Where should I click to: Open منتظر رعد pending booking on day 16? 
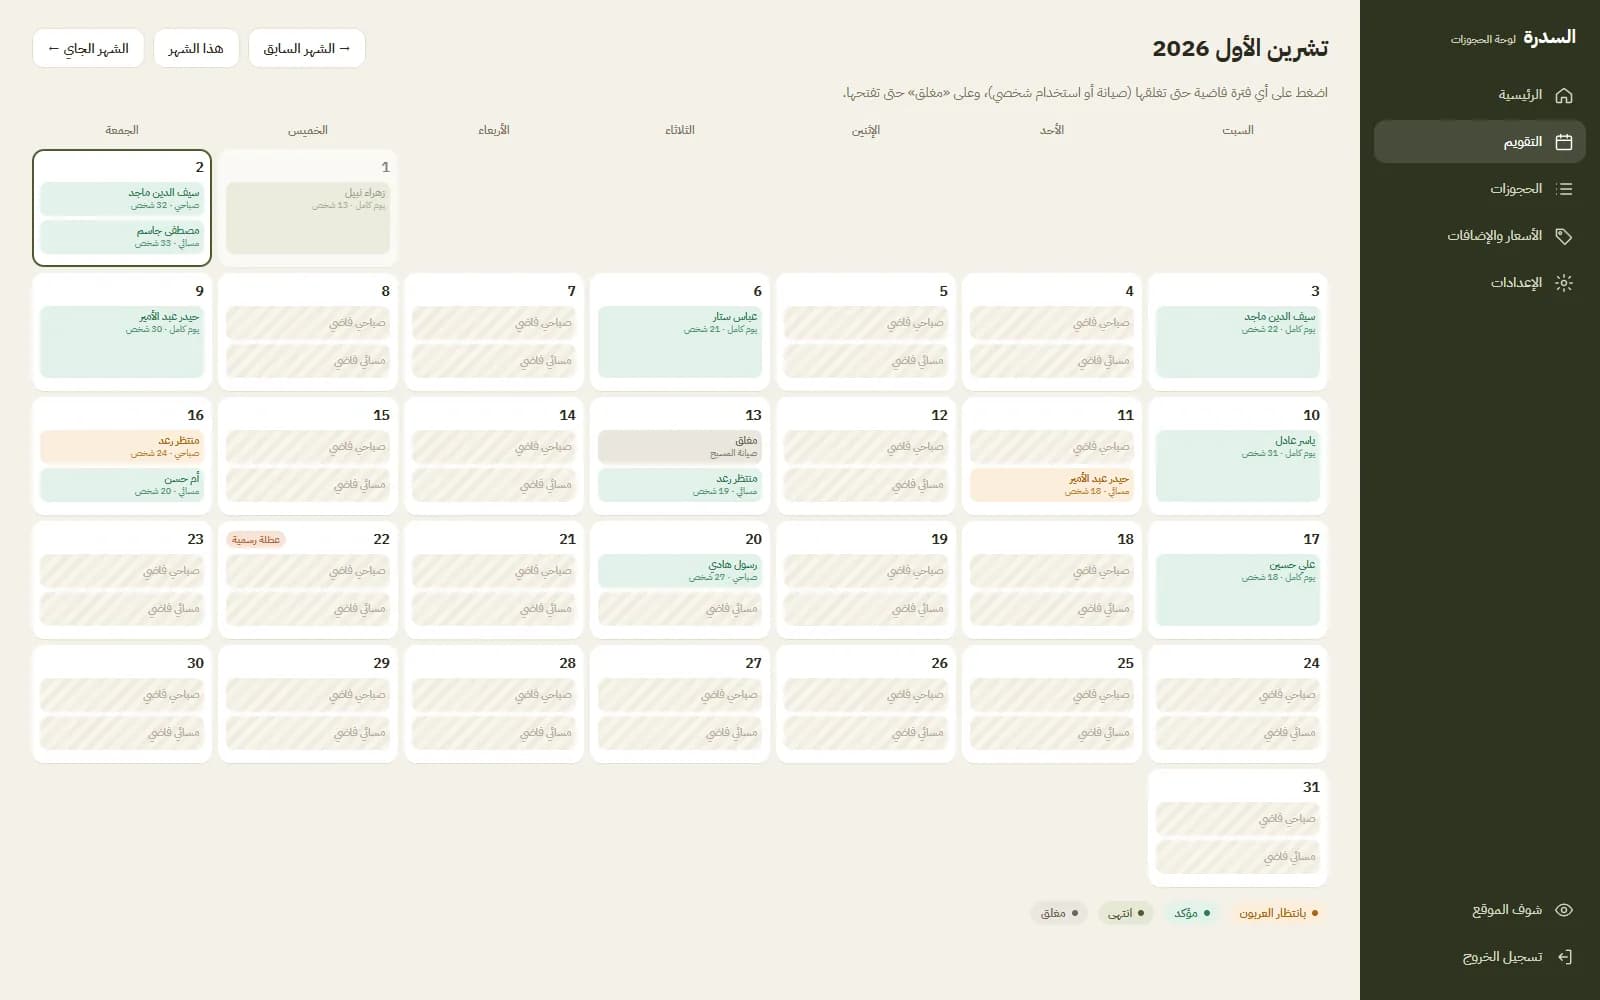[x=122, y=446]
